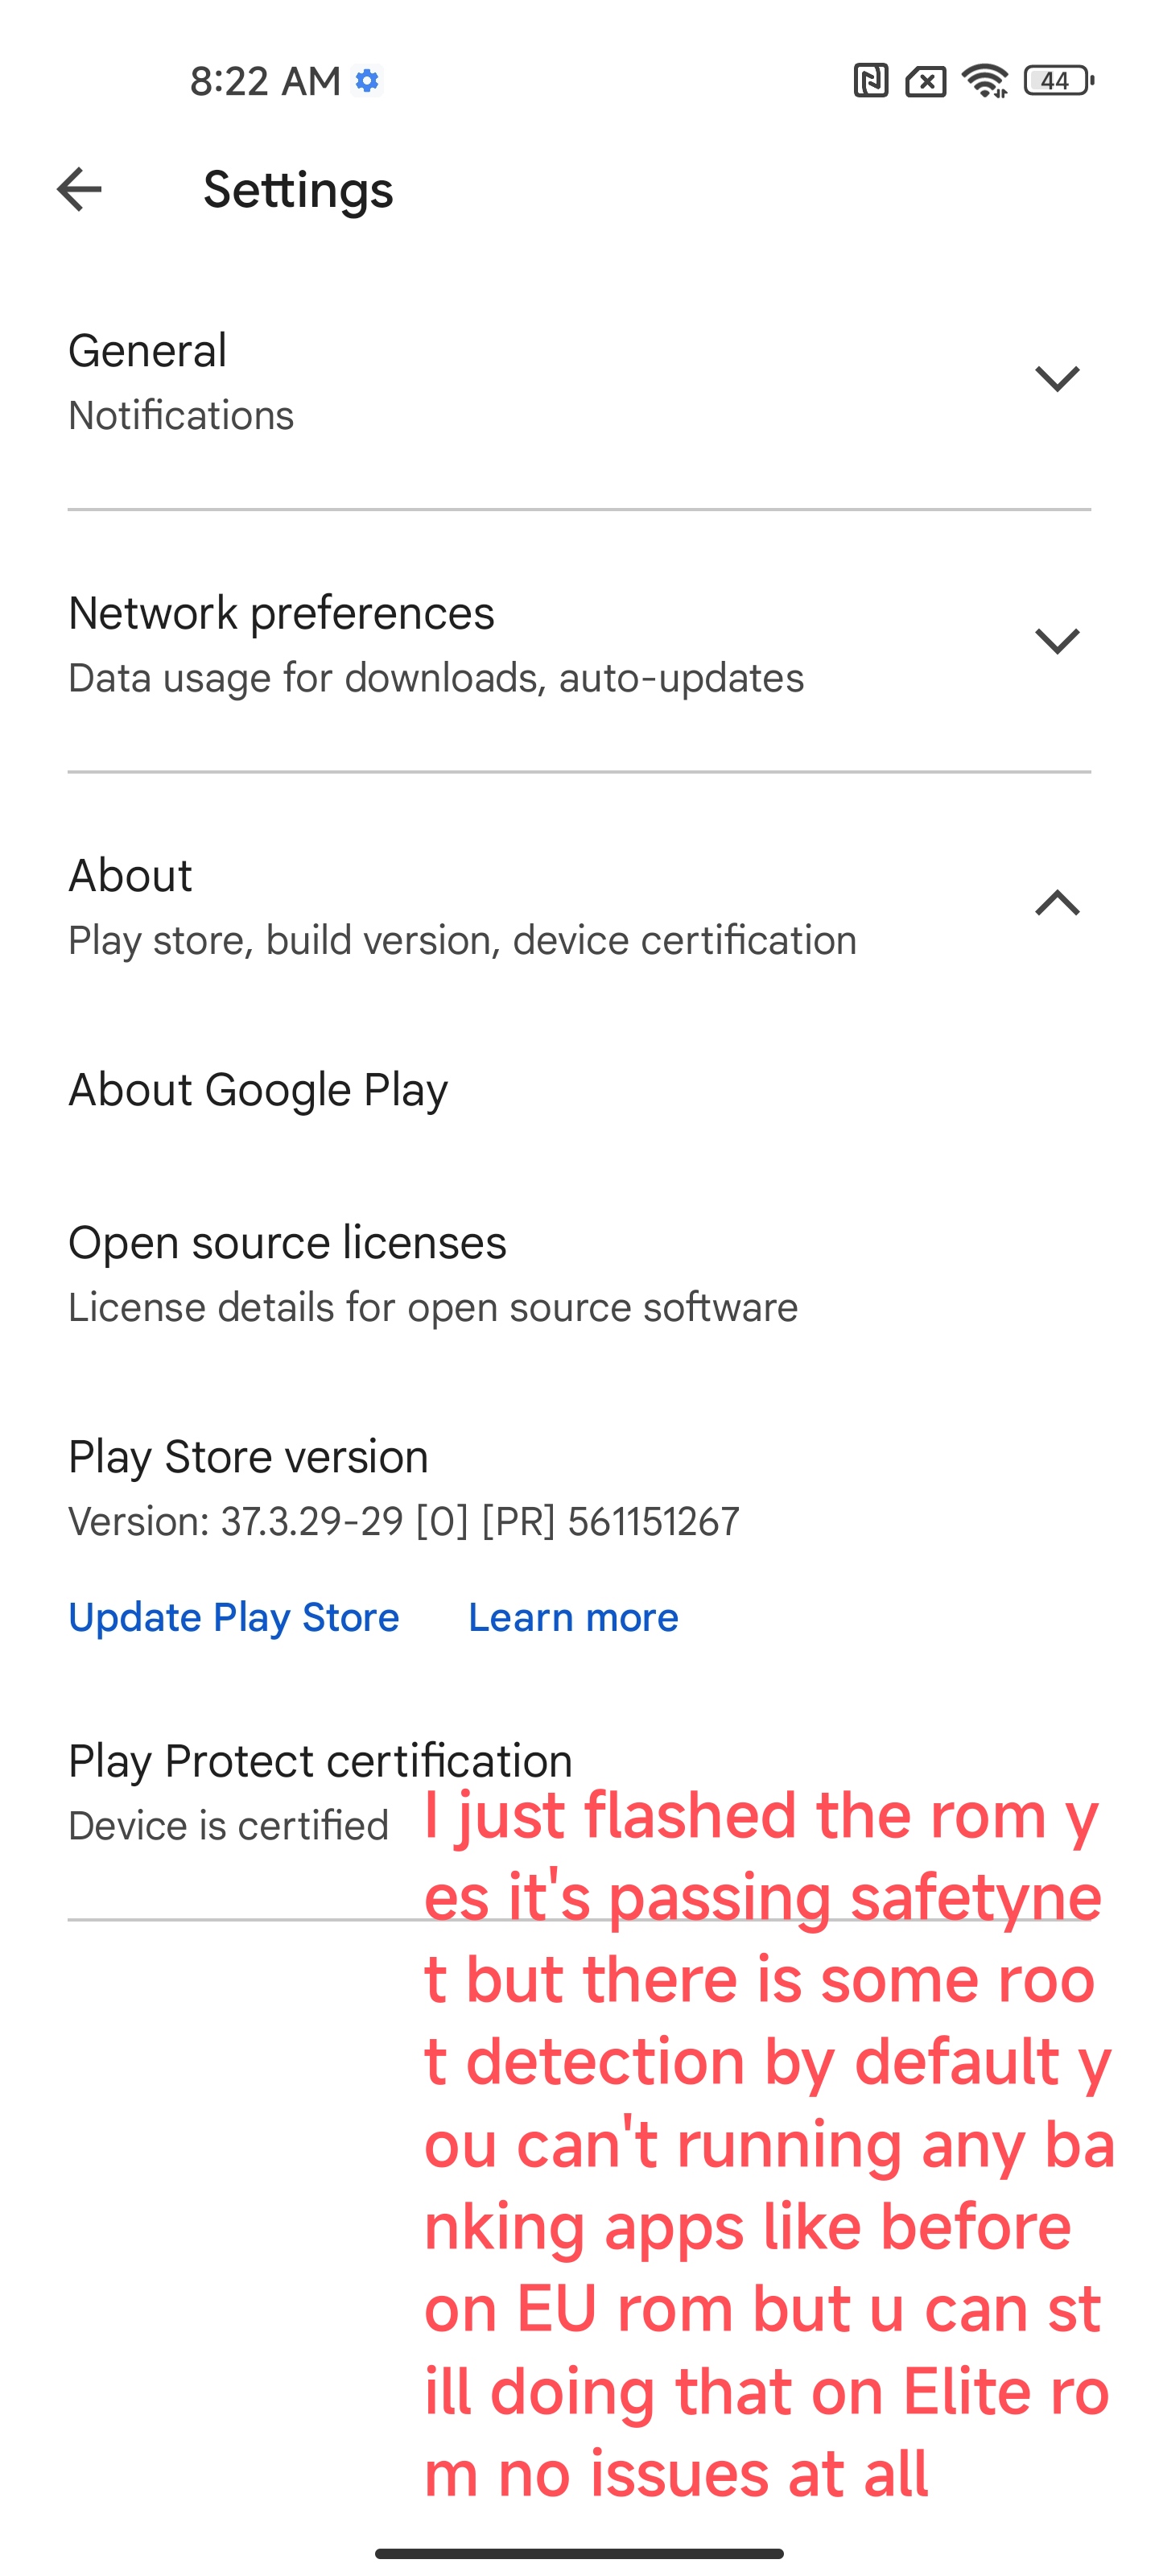
Task: Tap the General Notifications row
Action: pyautogui.click(x=579, y=380)
